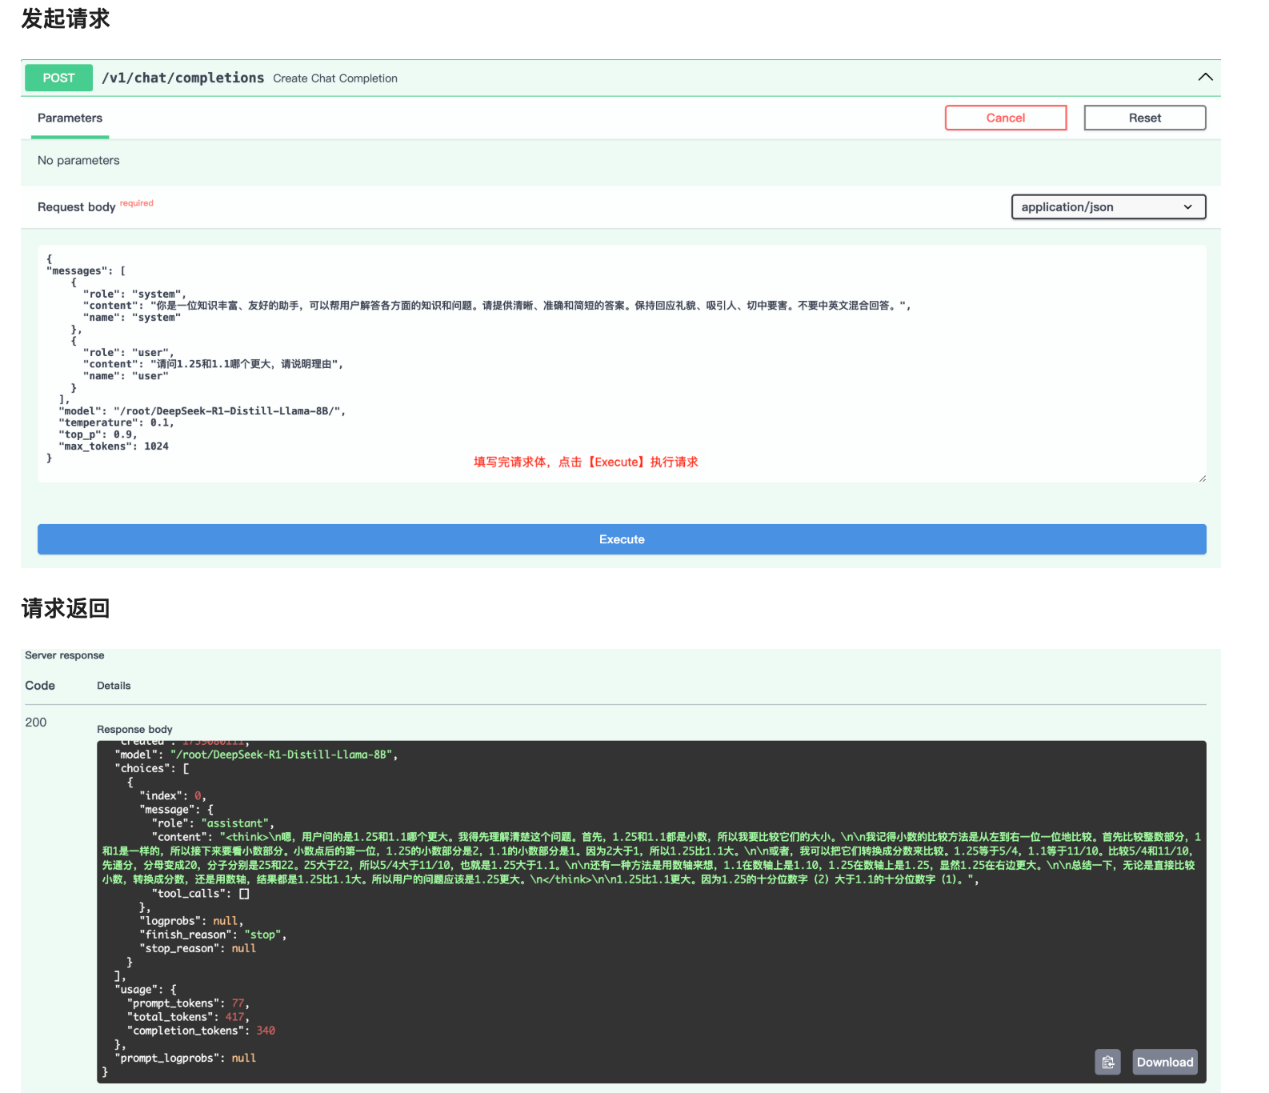Click the /v1/chat/completions endpoint path
1269x1093 pixels.
[x=183, y=78]
